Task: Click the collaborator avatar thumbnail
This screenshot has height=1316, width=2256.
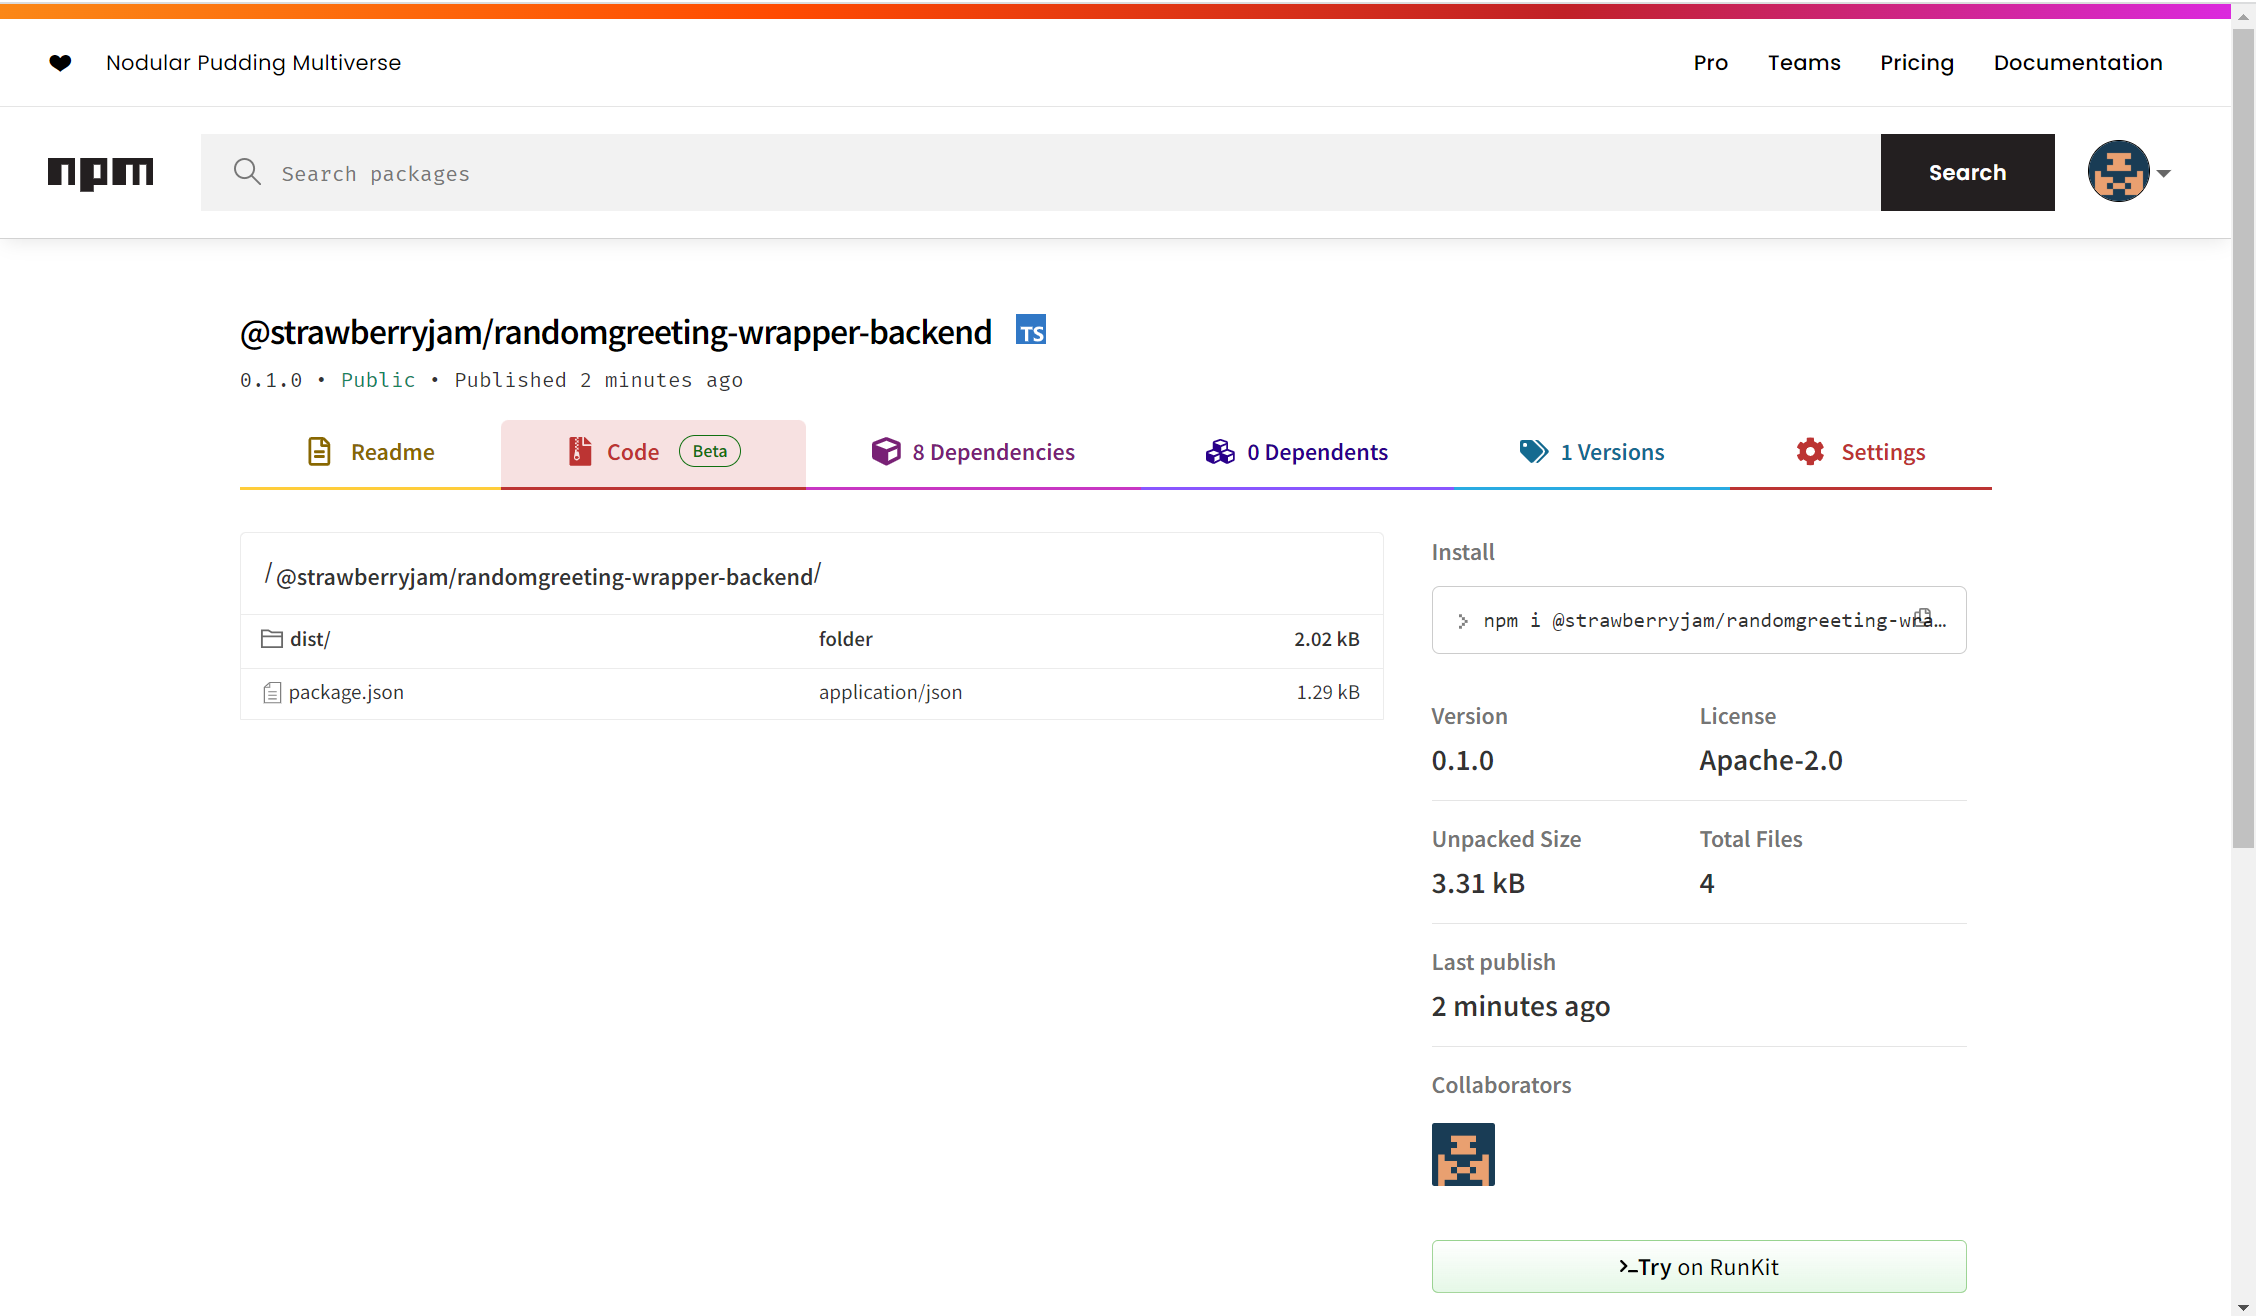Action: click(x=1463, y=1154)
